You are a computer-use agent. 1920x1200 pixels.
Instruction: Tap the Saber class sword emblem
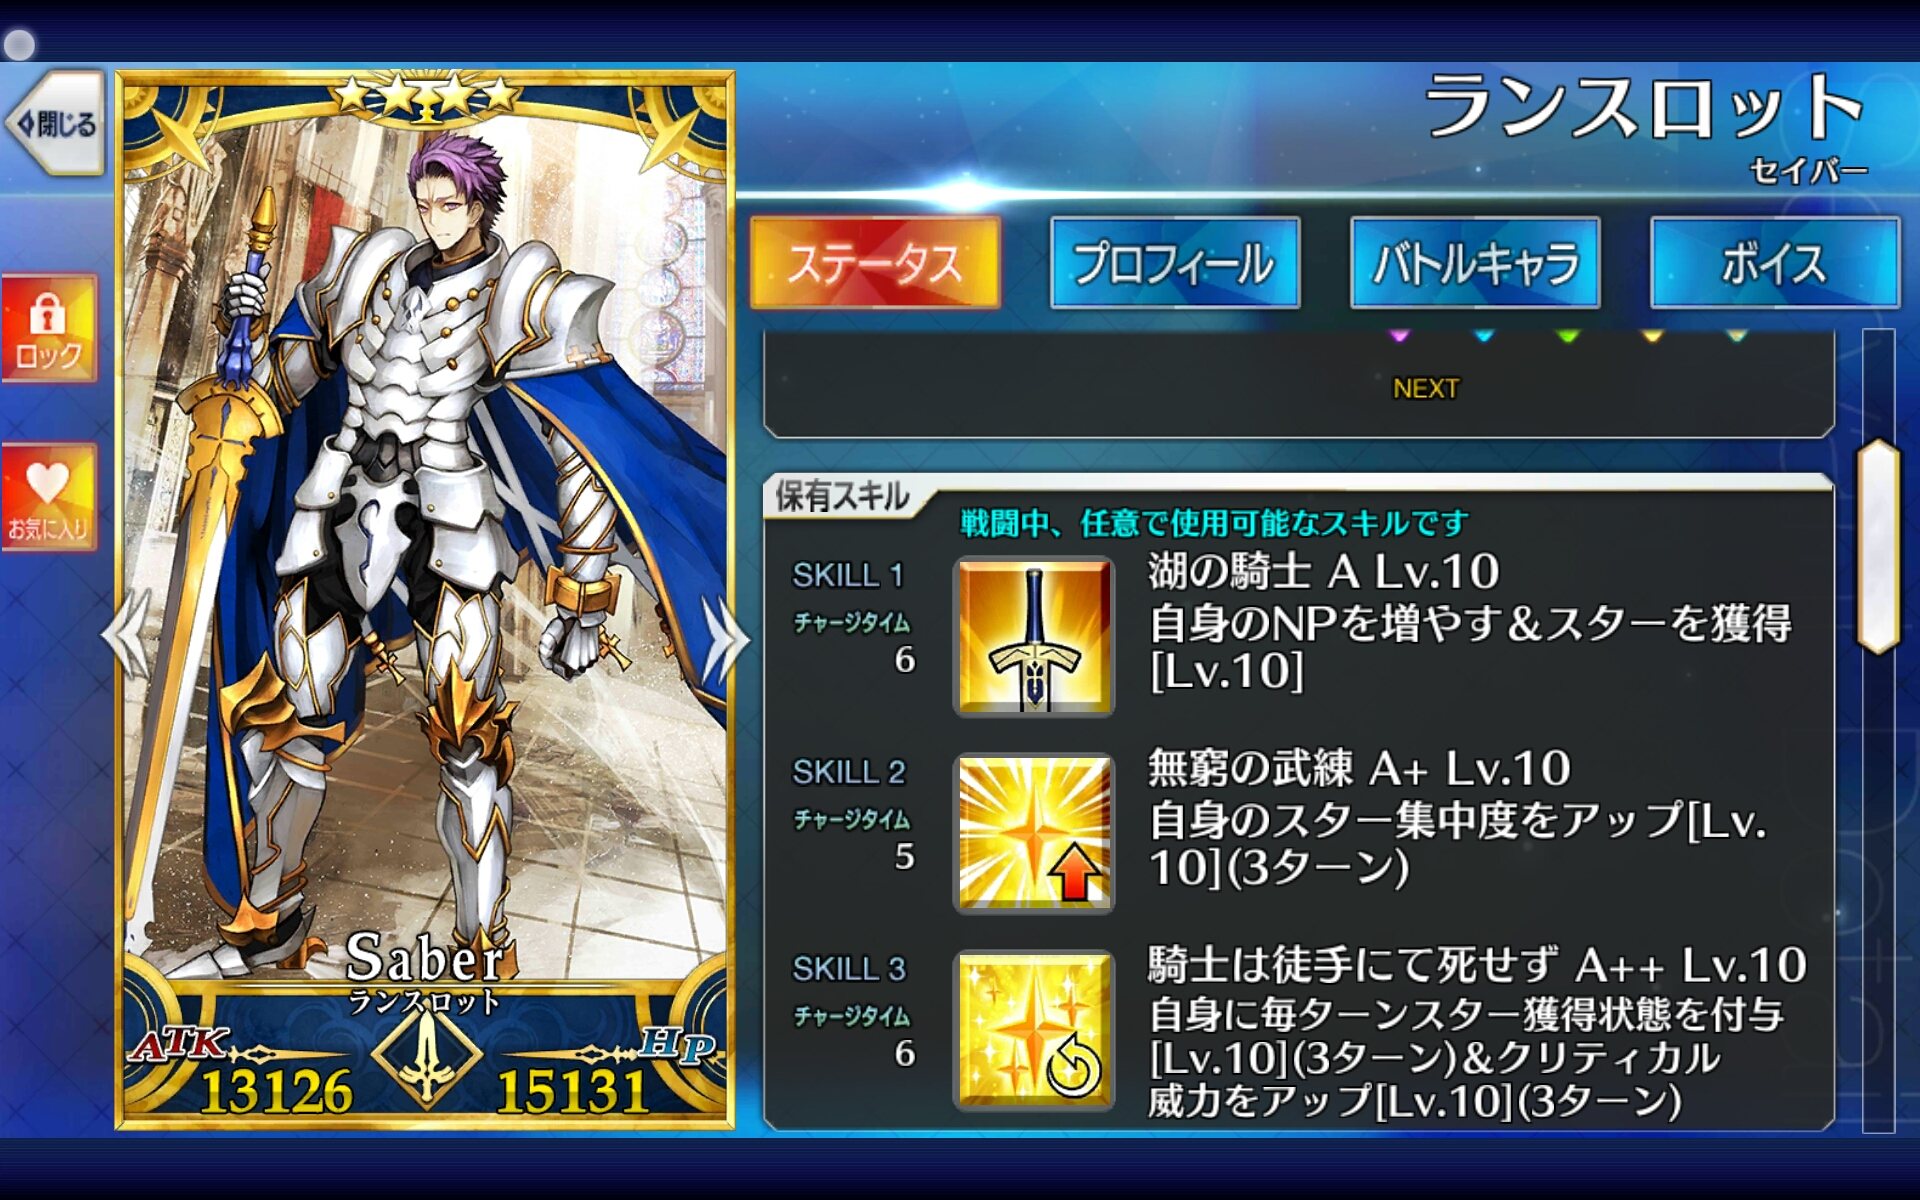click(427, 1052)
